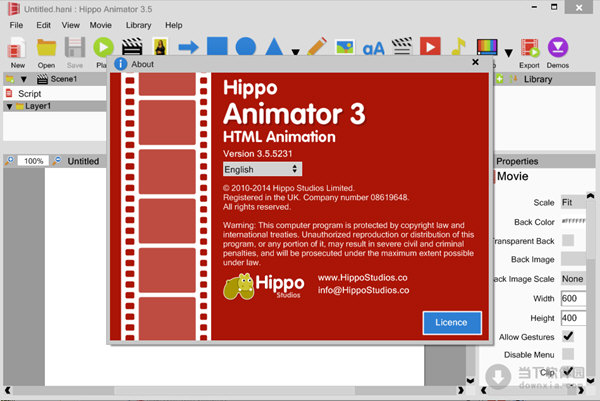Click the insert image picture icon
This screenshot has width=600, height=401.
pos(345,47)
